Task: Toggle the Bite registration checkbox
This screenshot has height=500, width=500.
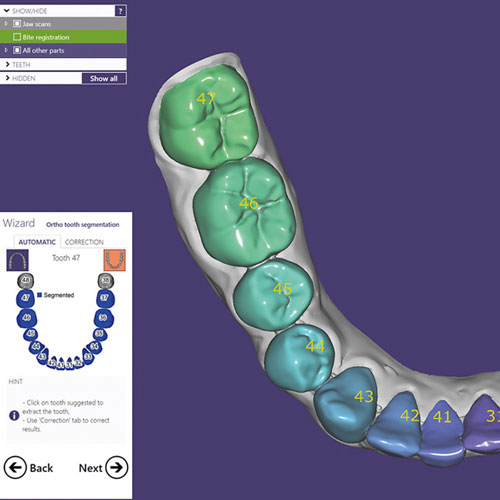Action: (x=17, y=37)
